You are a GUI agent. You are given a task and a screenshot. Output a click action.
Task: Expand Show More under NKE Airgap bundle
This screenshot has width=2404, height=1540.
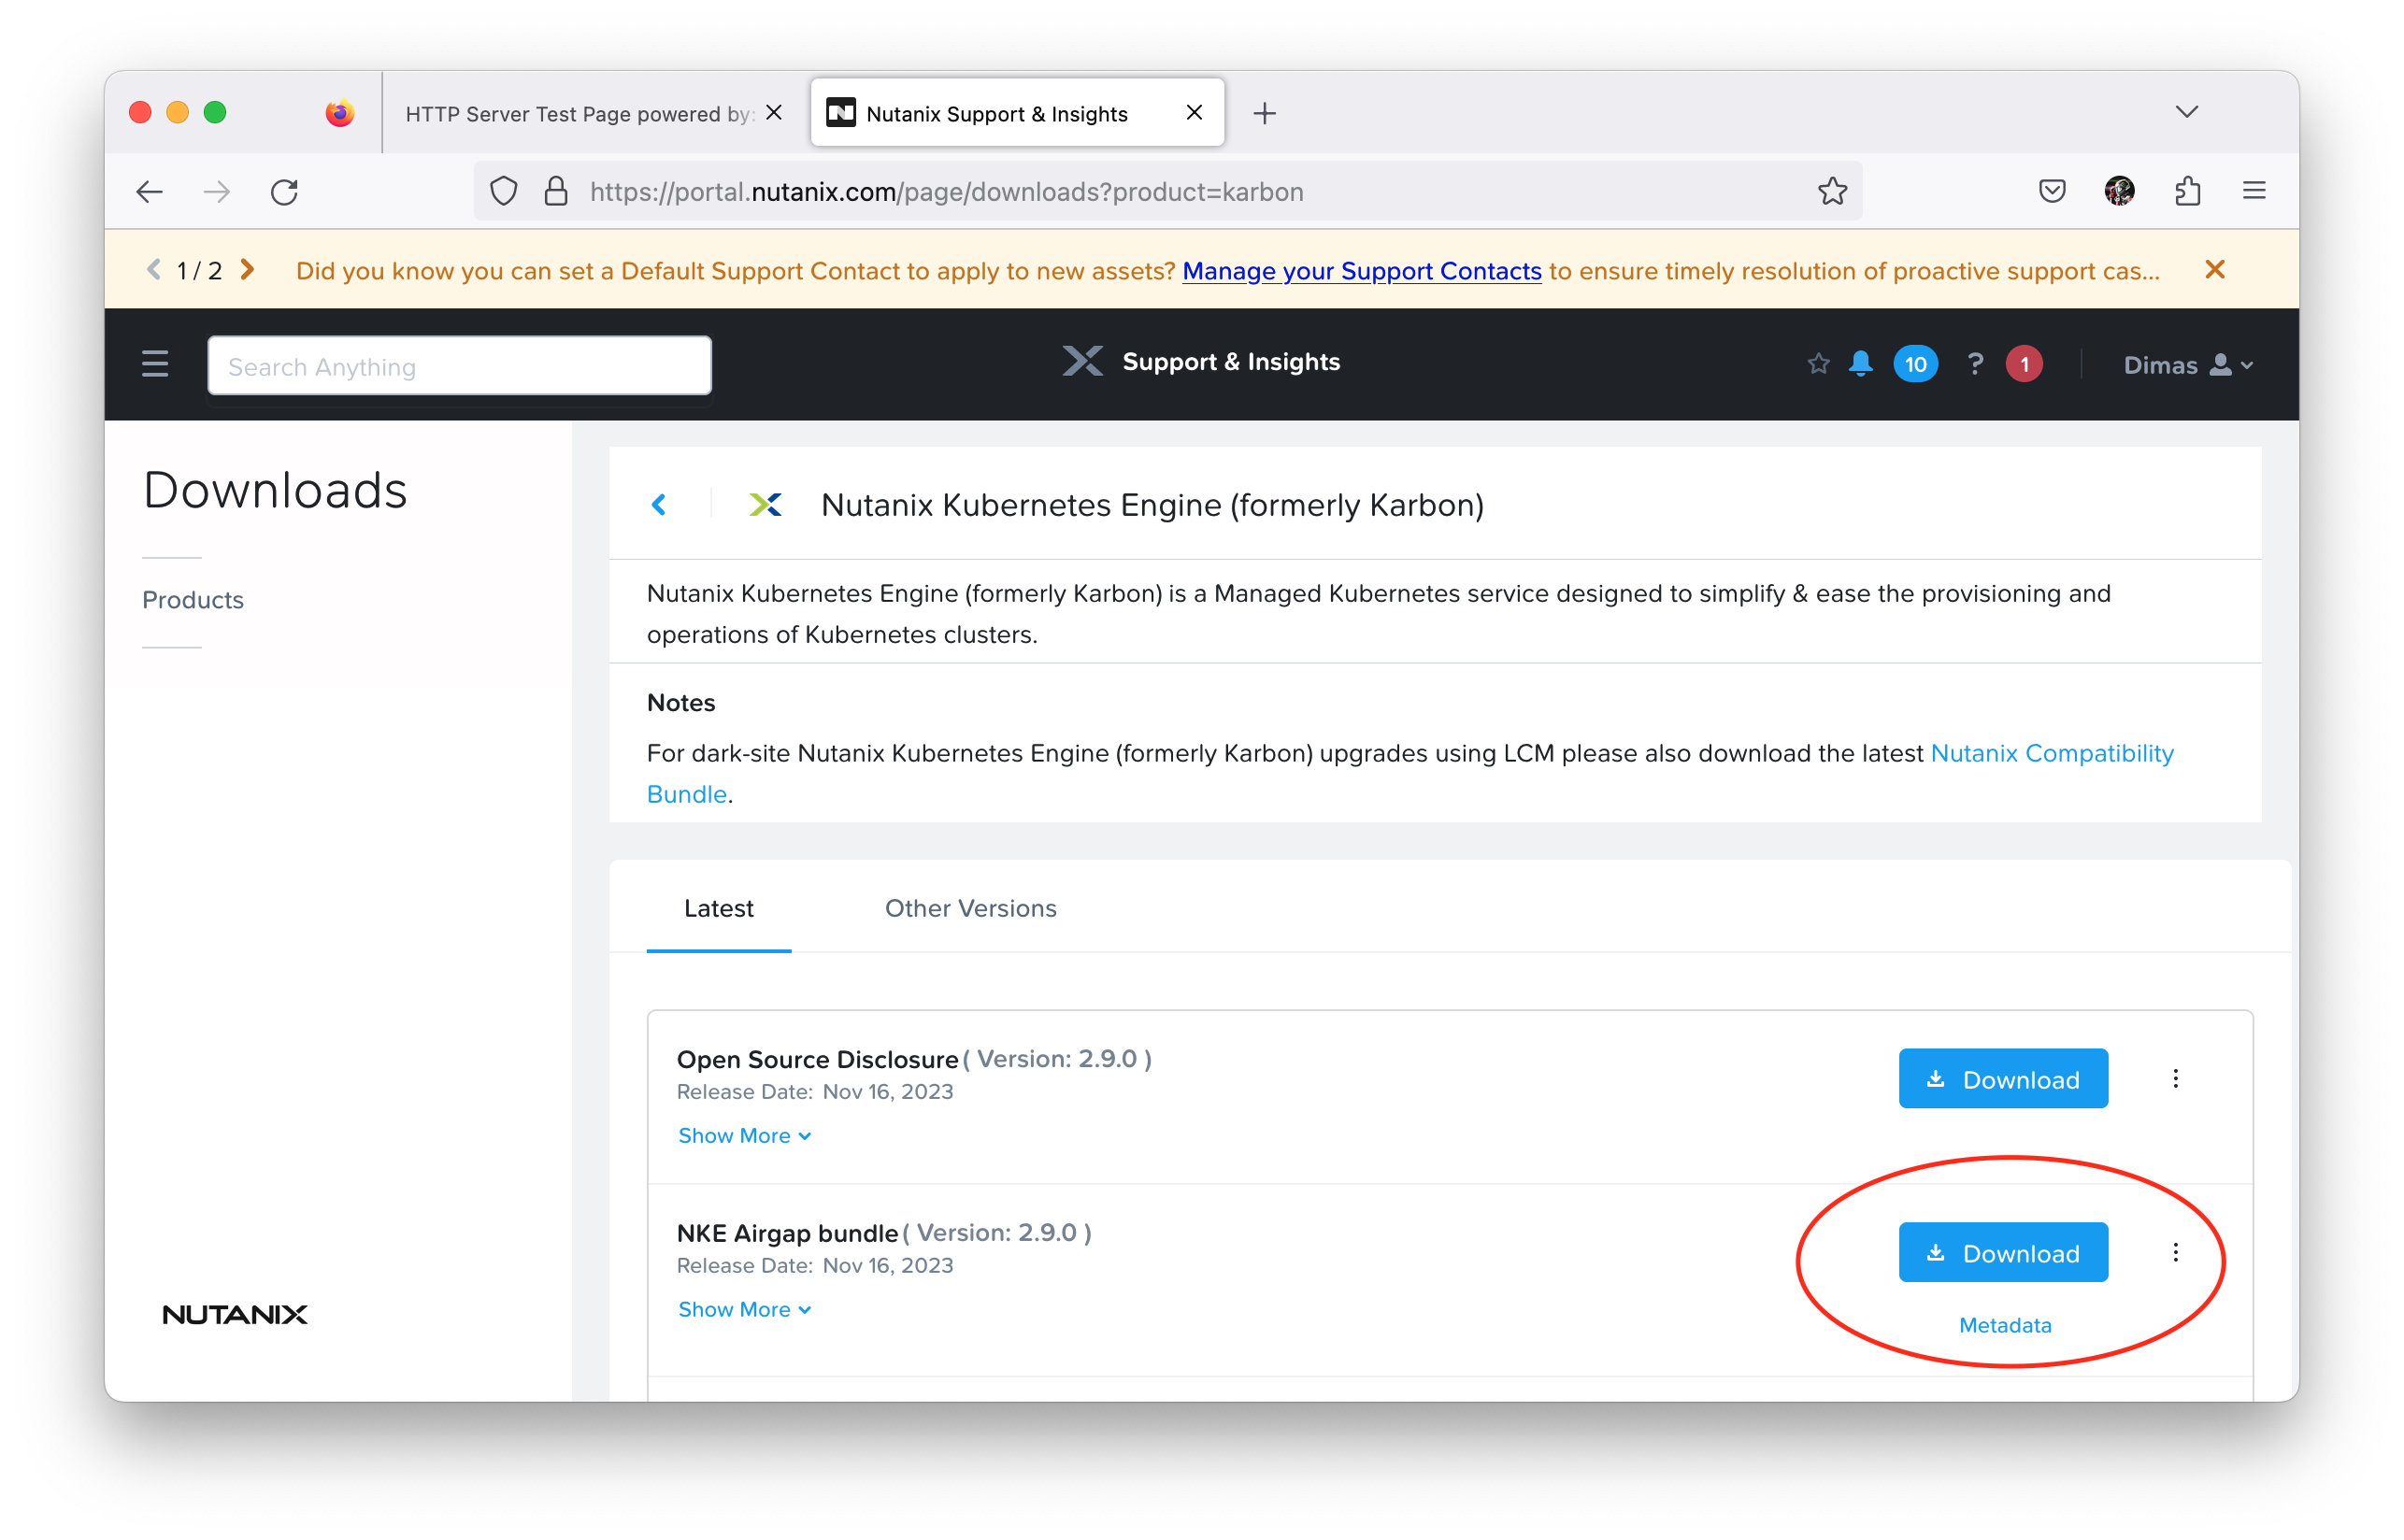coord(744,1310)
